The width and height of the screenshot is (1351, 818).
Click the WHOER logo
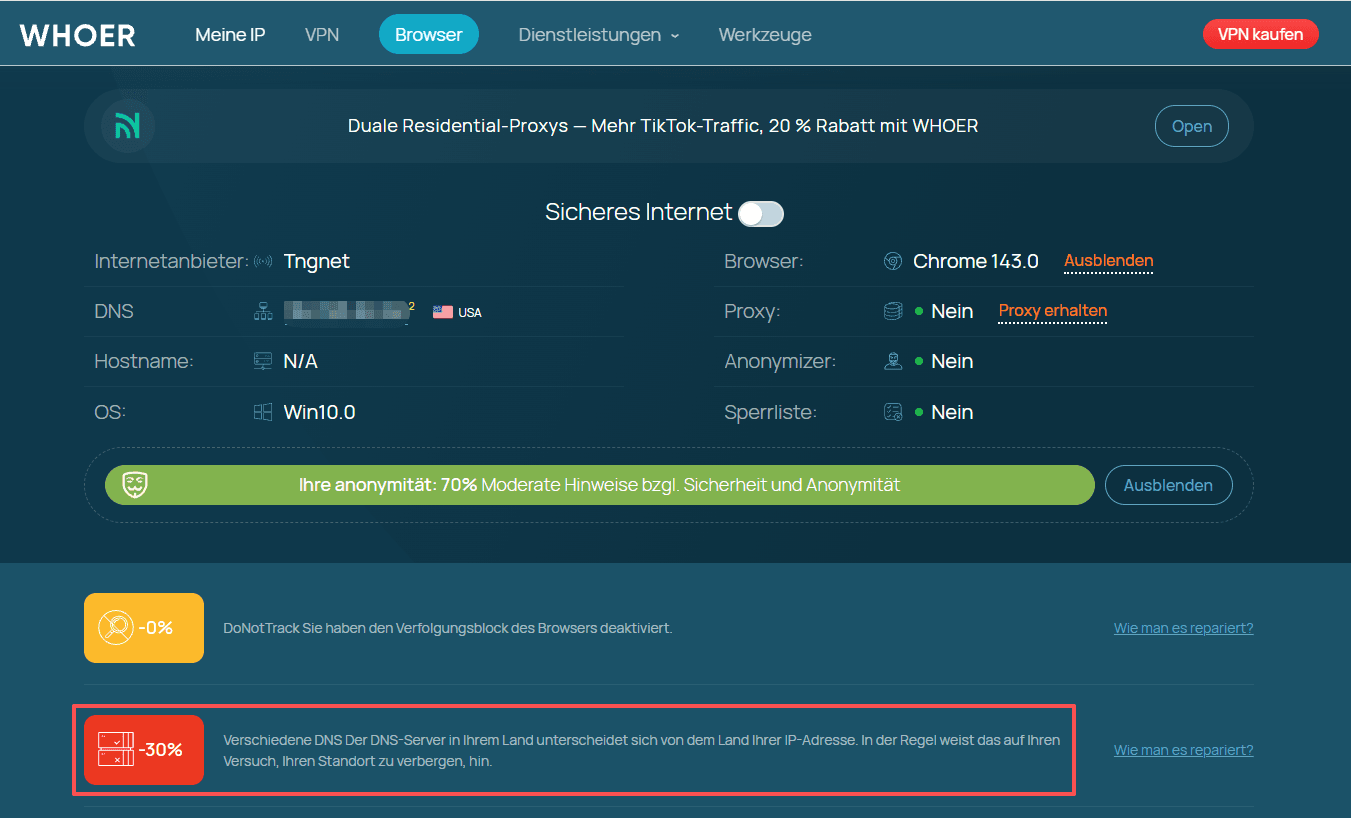pos(78,35)
